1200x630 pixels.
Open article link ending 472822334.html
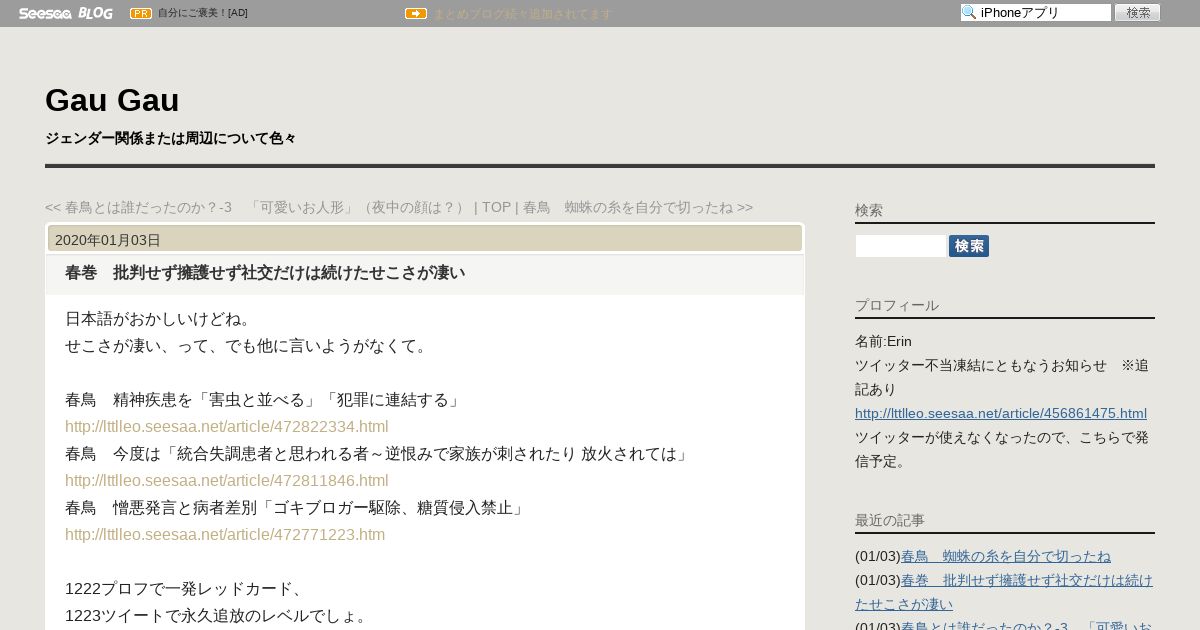pyautogui.click(x=227, y=426)
